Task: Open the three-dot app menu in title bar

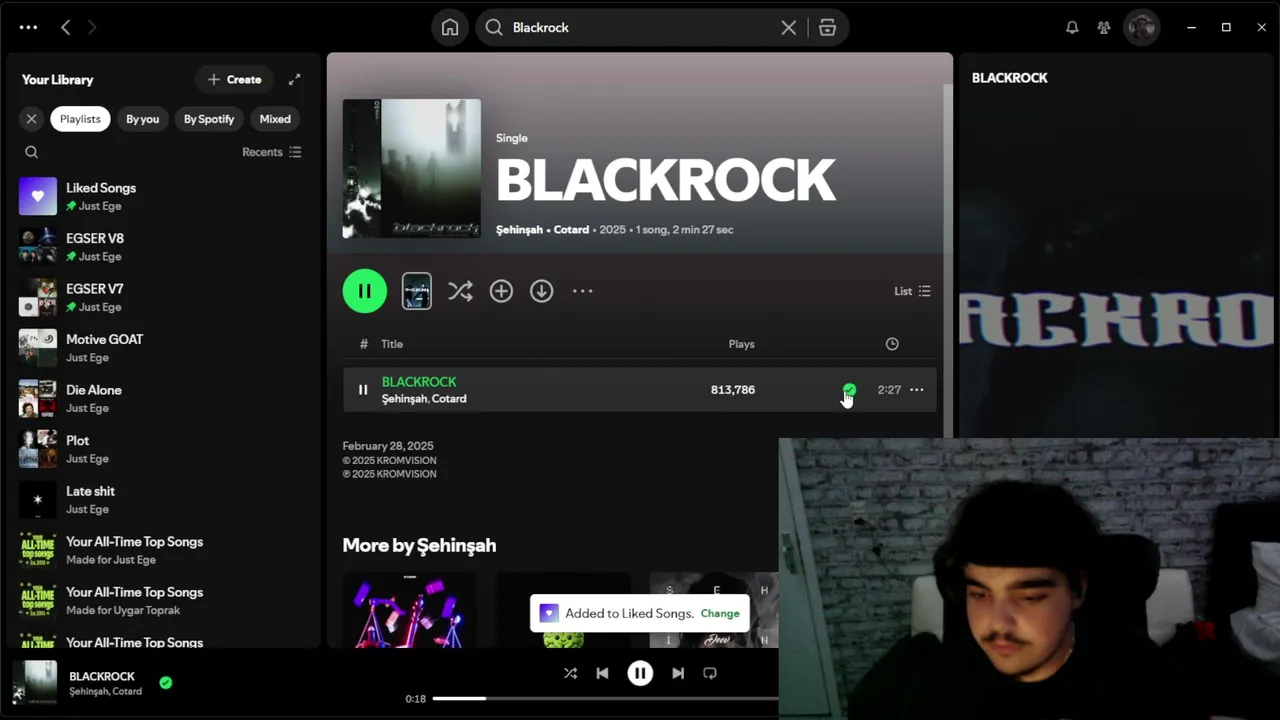Action: 28,28
